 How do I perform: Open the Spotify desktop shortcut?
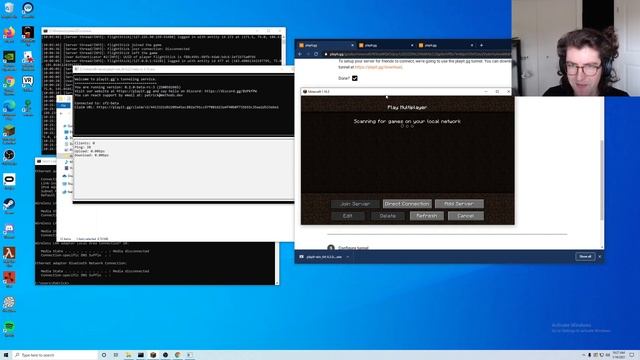pyautogui.click(x=9, y=329)
